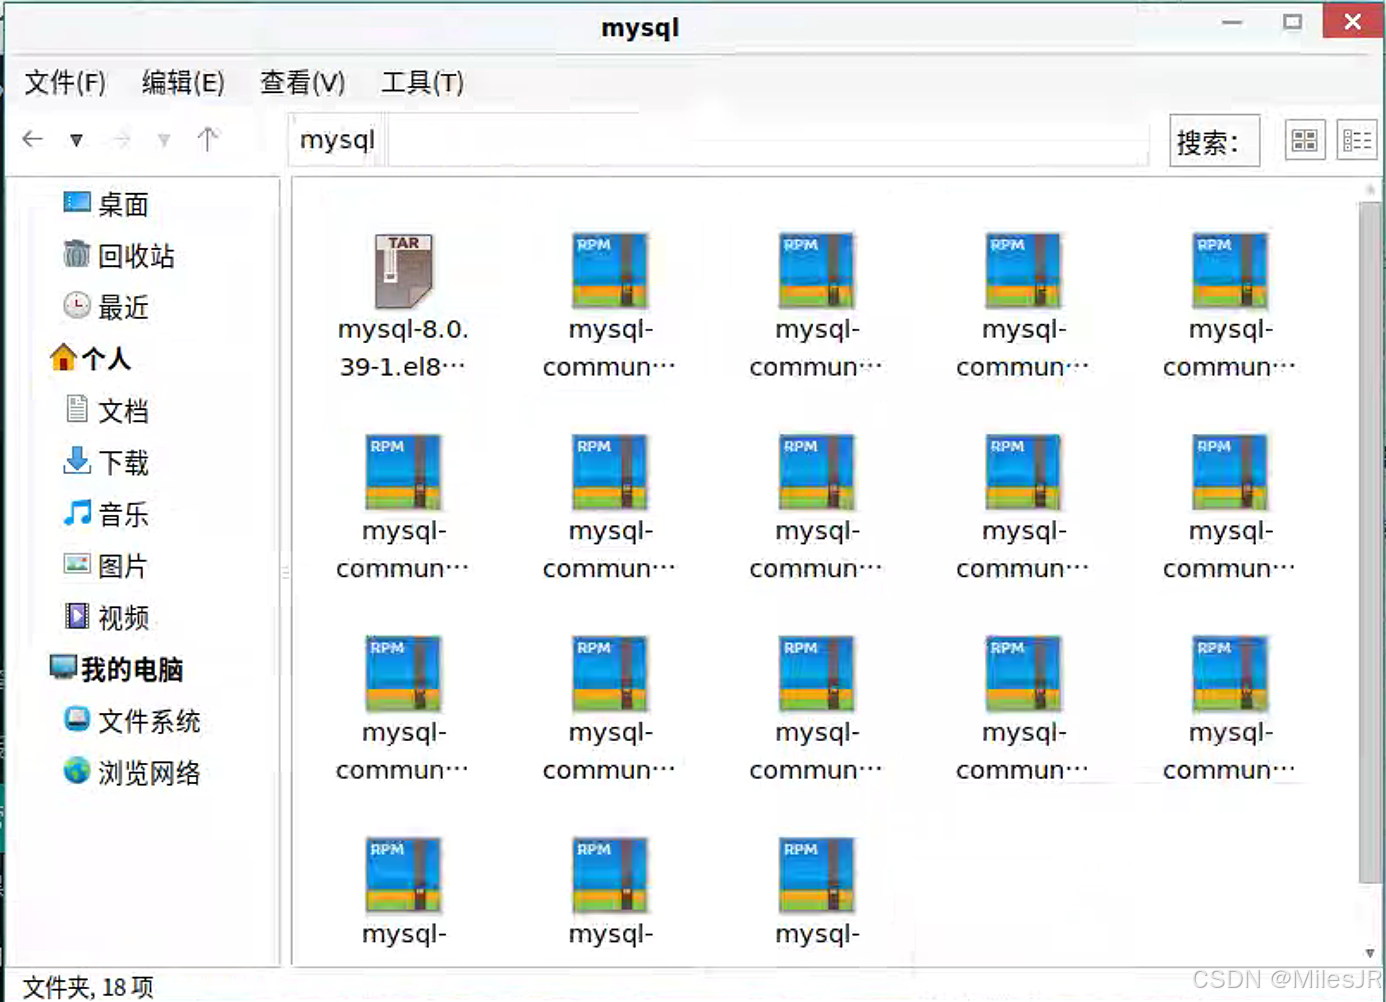Open the 文件(F) menu
The width and height of the screenshot is (1386, 1002).
point(65,82)
